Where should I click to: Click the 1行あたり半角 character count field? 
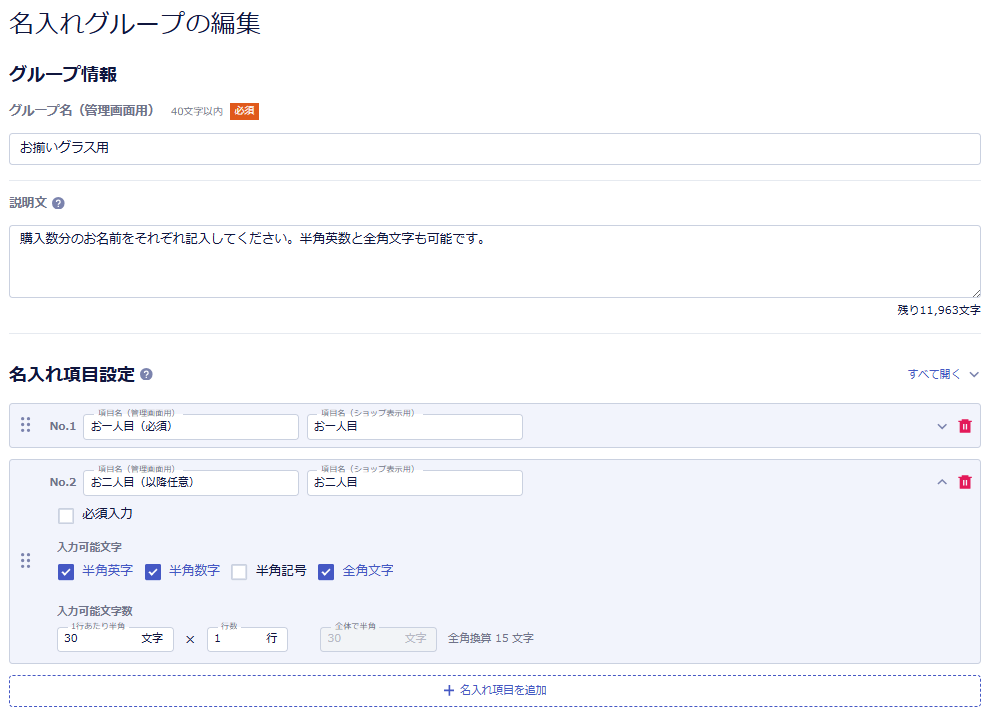(115, 639)
